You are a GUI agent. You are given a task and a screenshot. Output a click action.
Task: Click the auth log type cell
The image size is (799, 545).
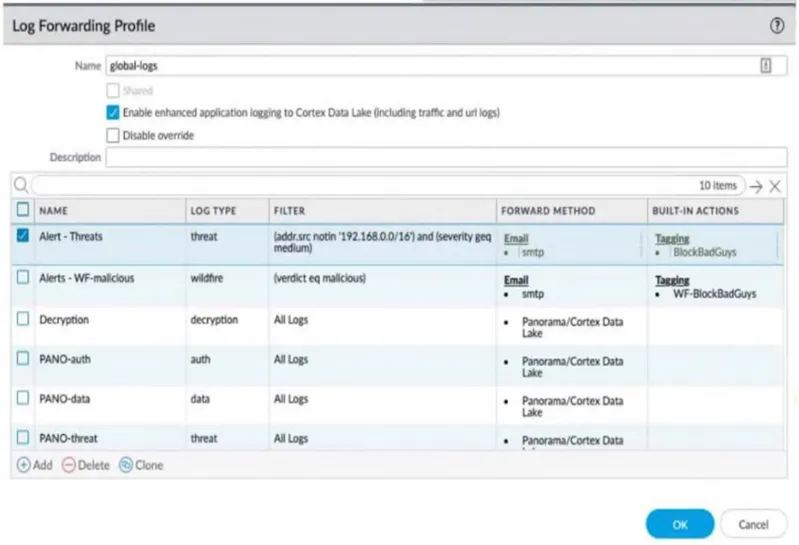pos(200,359)
